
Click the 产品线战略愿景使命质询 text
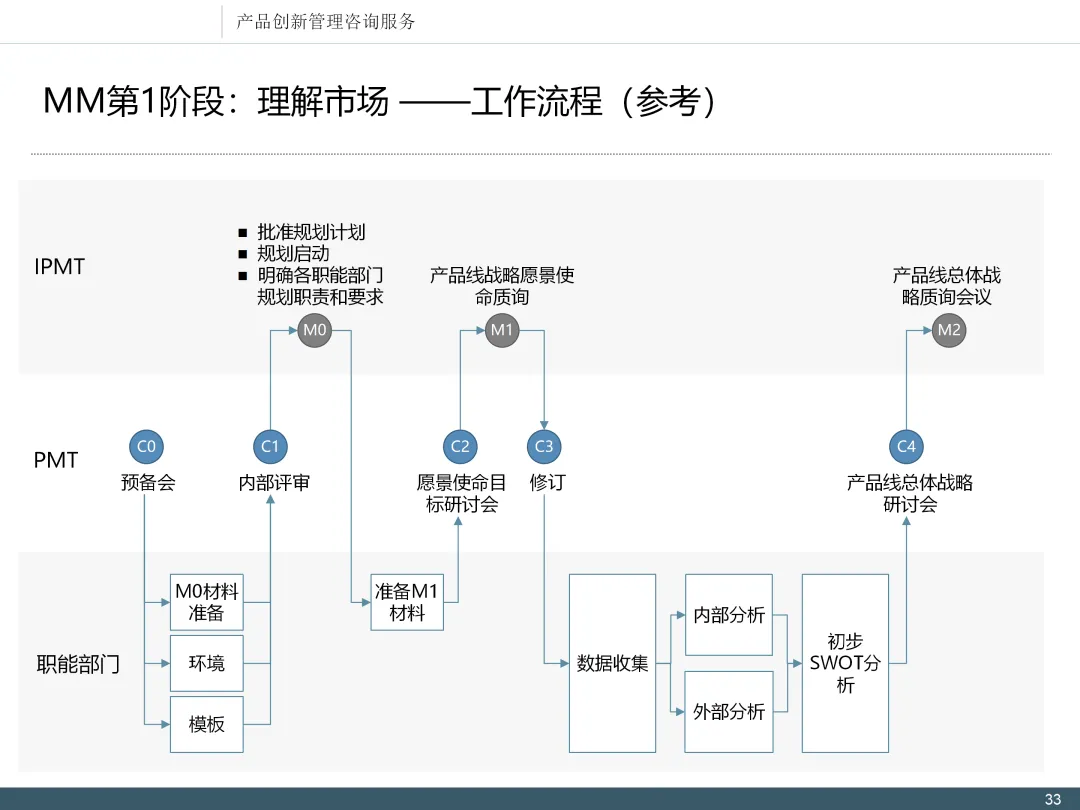(502, 286)
